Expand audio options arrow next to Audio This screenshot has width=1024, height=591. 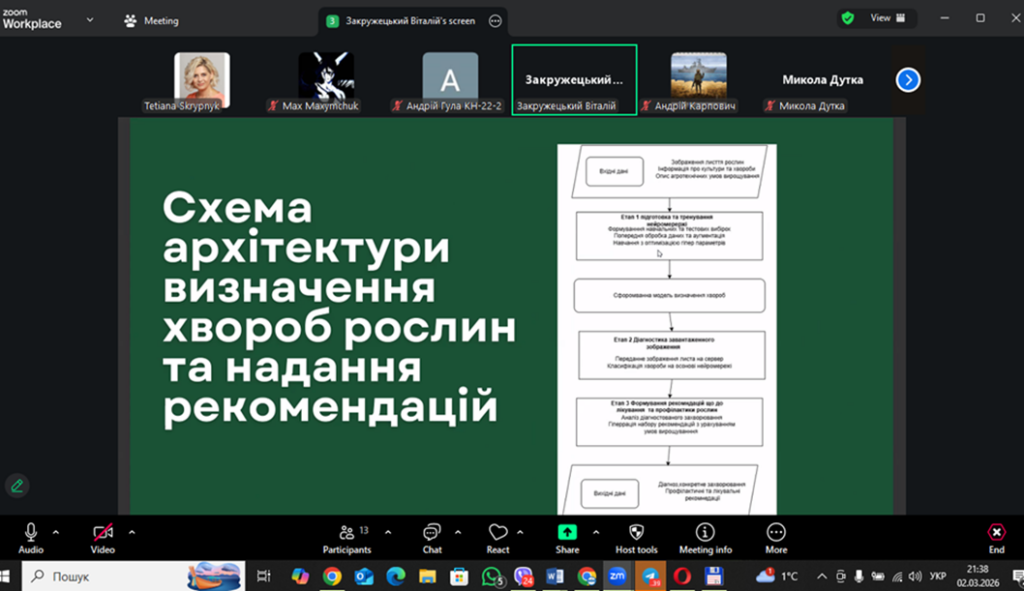(56, 532)
